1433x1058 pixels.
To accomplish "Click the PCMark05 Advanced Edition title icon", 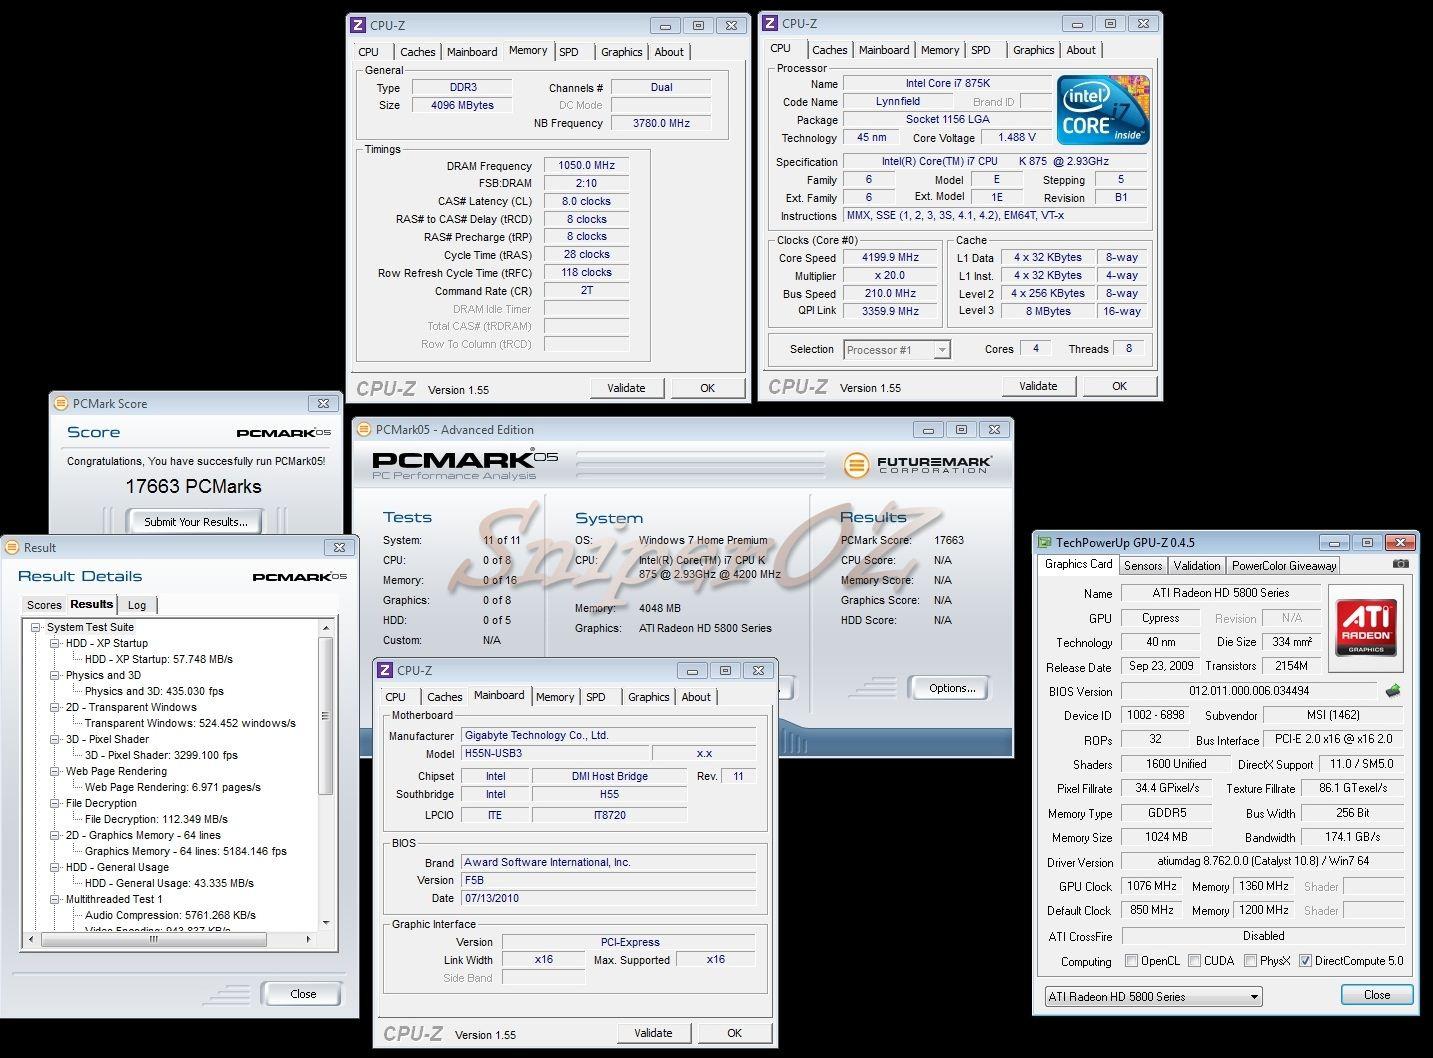I will (364, 429).
